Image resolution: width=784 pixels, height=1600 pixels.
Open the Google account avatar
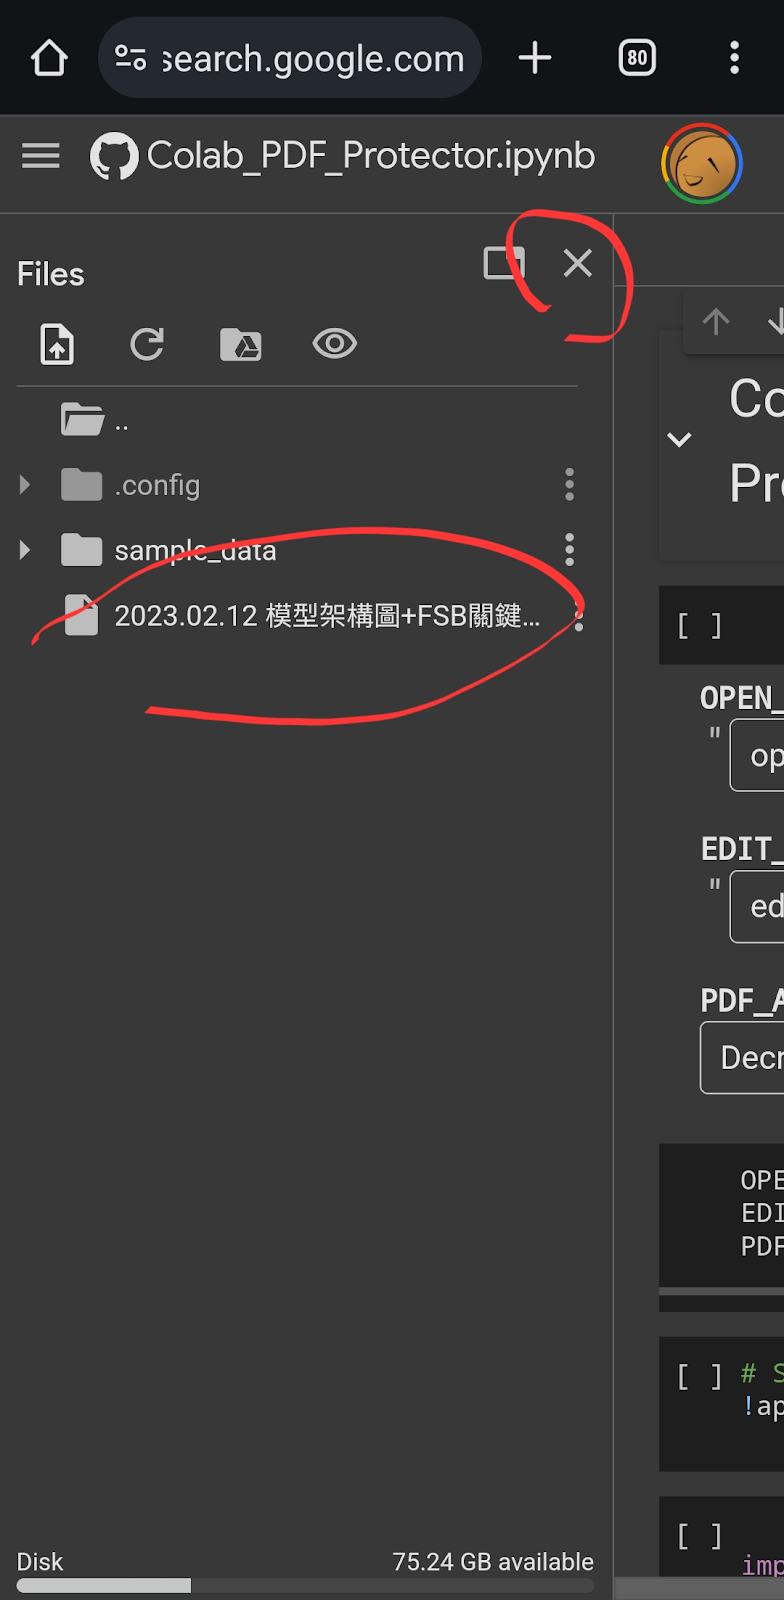702,163
